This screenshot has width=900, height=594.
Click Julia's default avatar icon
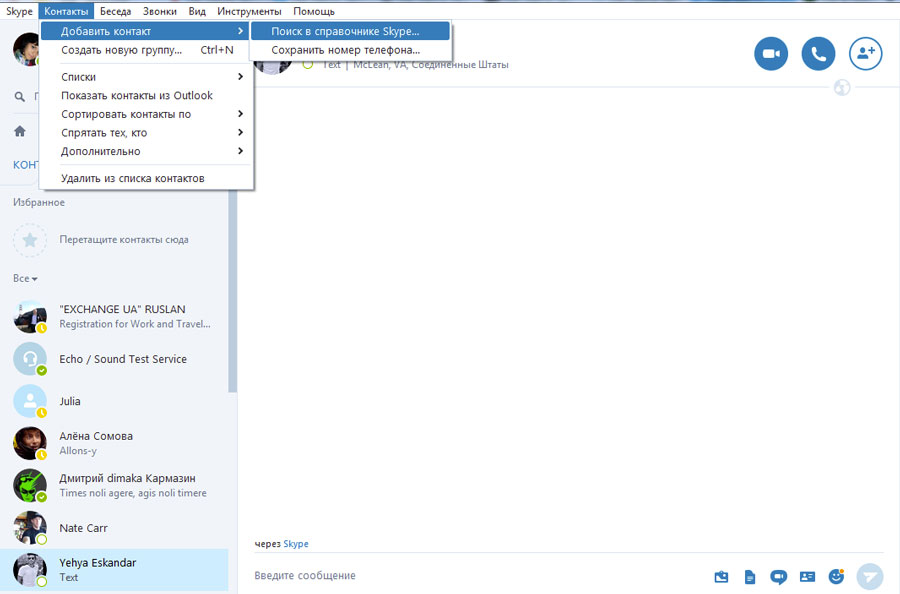[30, 401]
